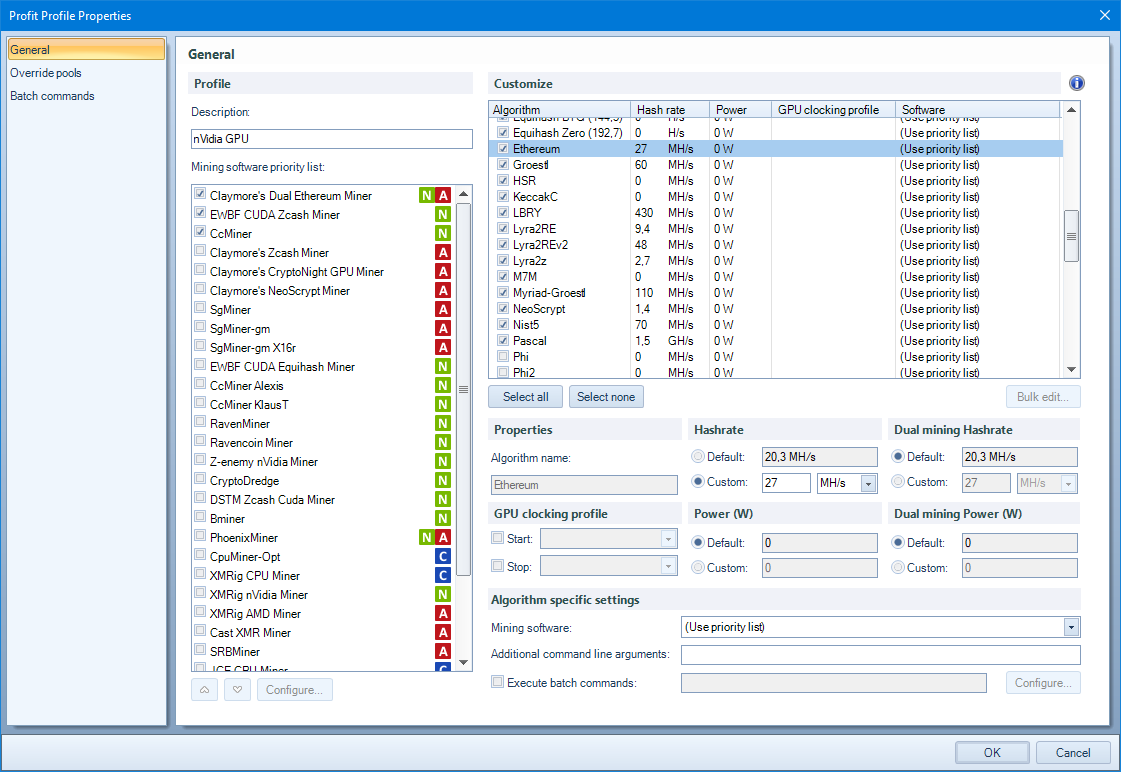Open the General settings page
This screenshot has width=1121, height=772.
coord(86,49)
